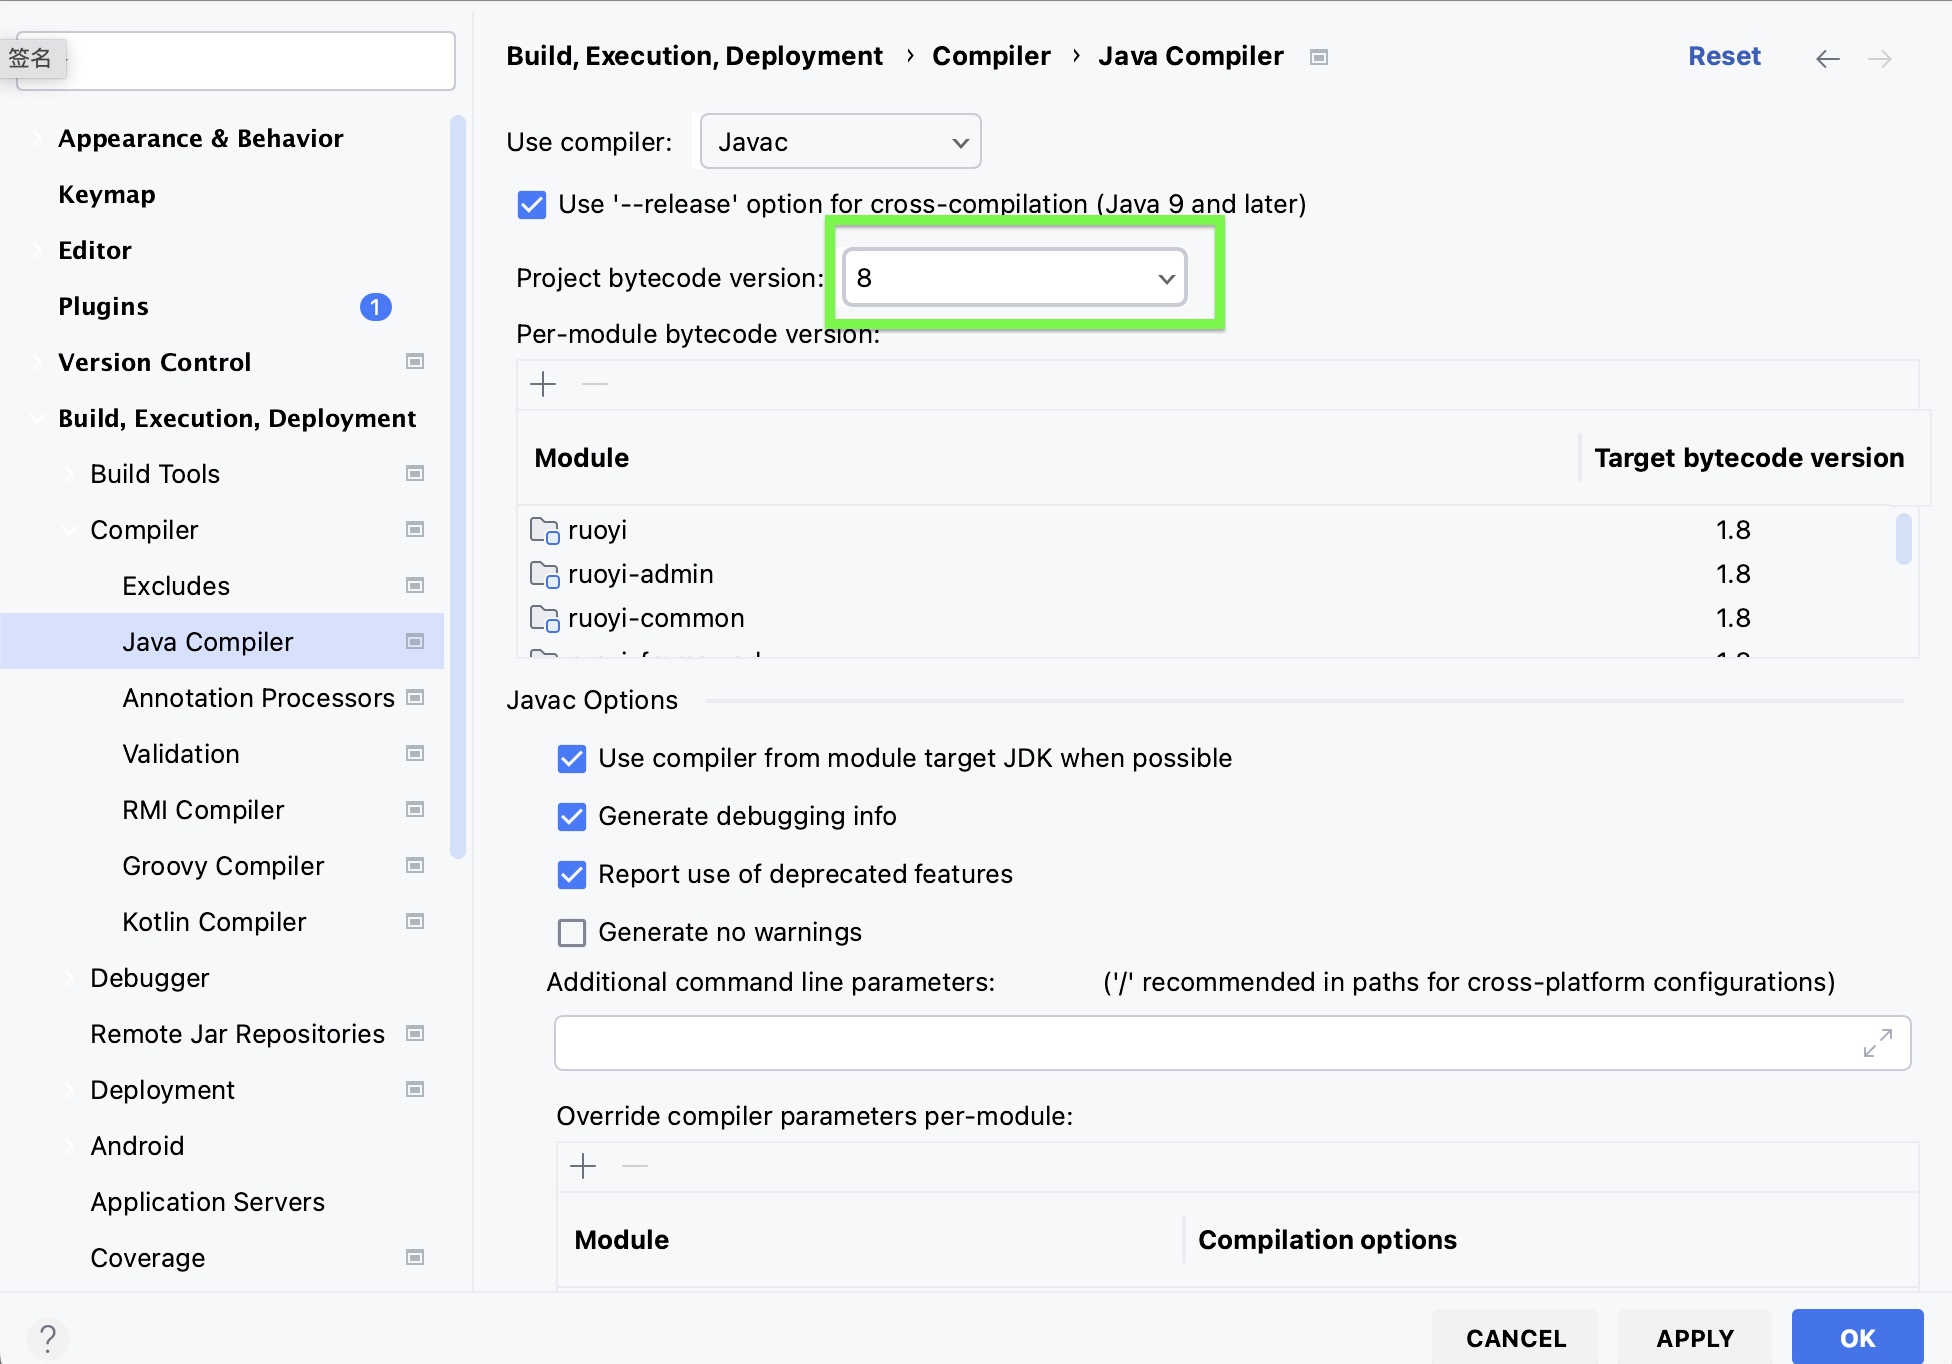
Task: Click project icon next to Validation
Action: click(x=415, y=753)
